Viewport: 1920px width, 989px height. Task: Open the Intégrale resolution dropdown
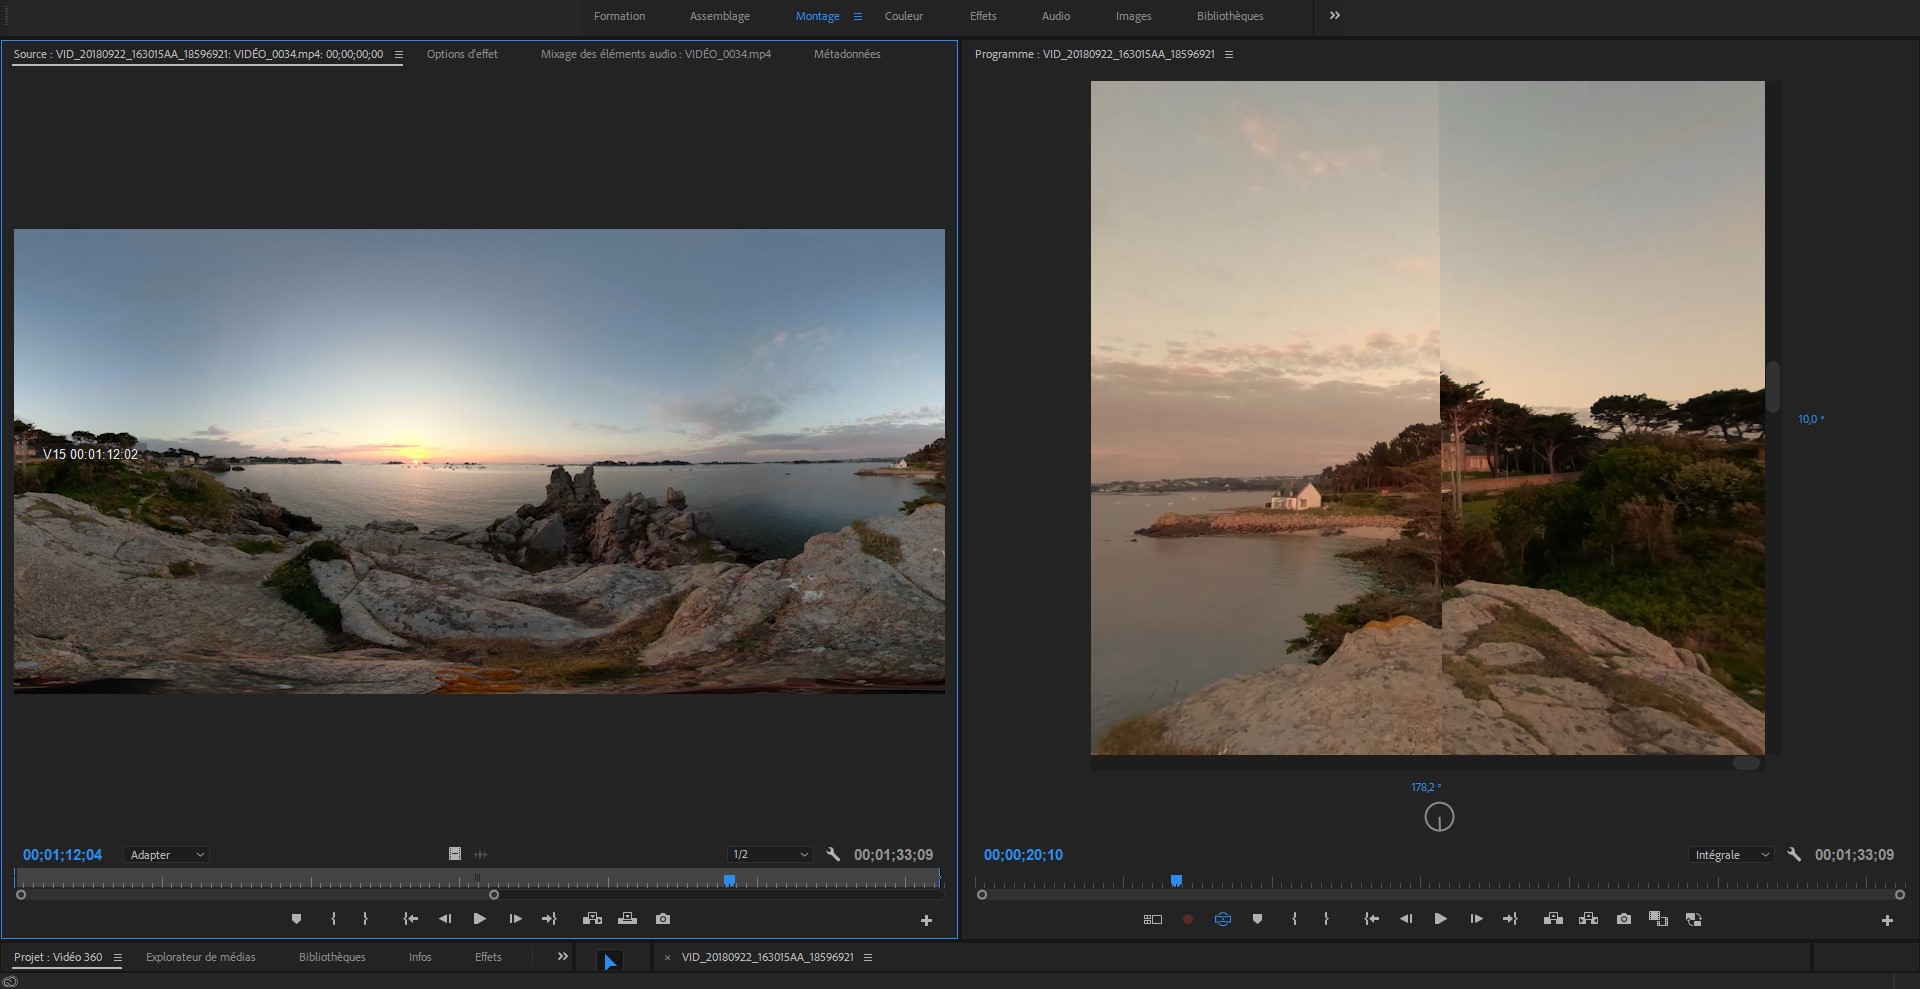(x=1730, y=855)
